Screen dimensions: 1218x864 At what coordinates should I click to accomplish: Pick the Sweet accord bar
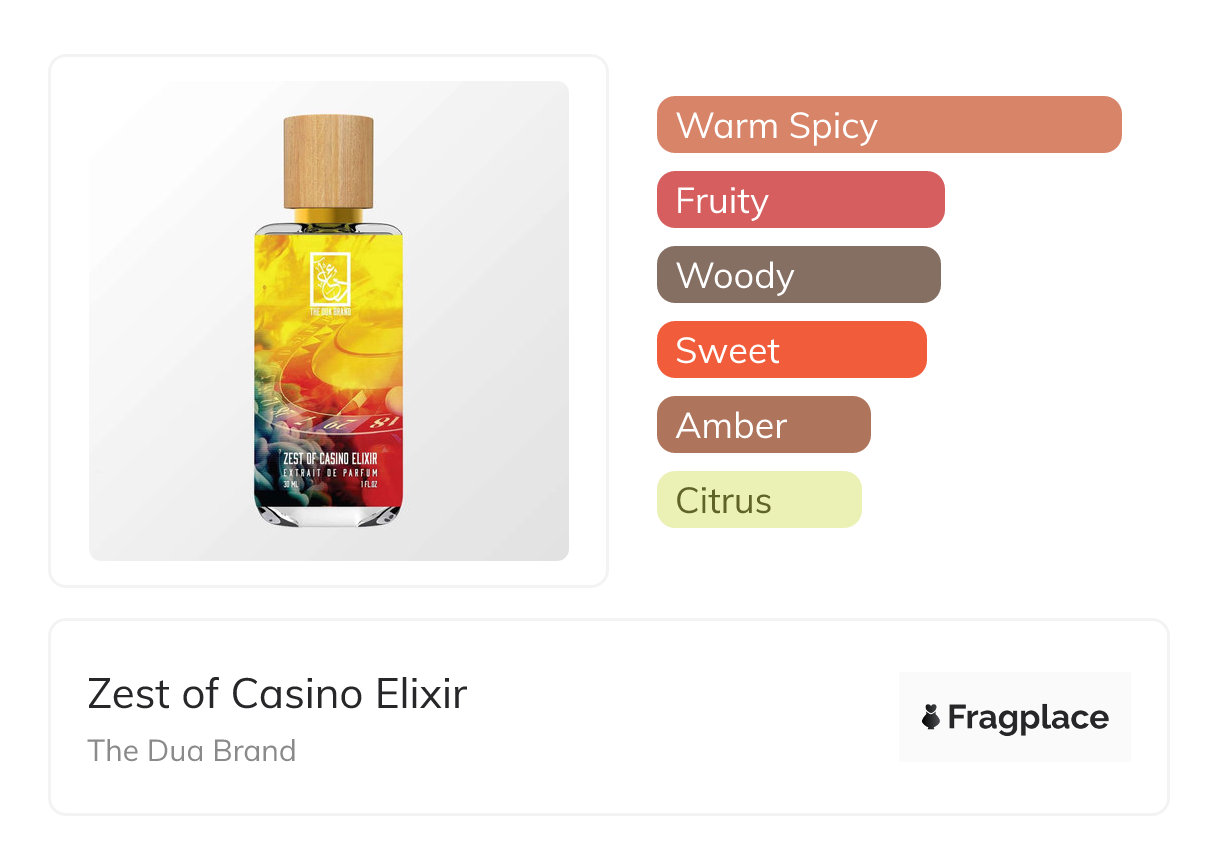(791, 350)
